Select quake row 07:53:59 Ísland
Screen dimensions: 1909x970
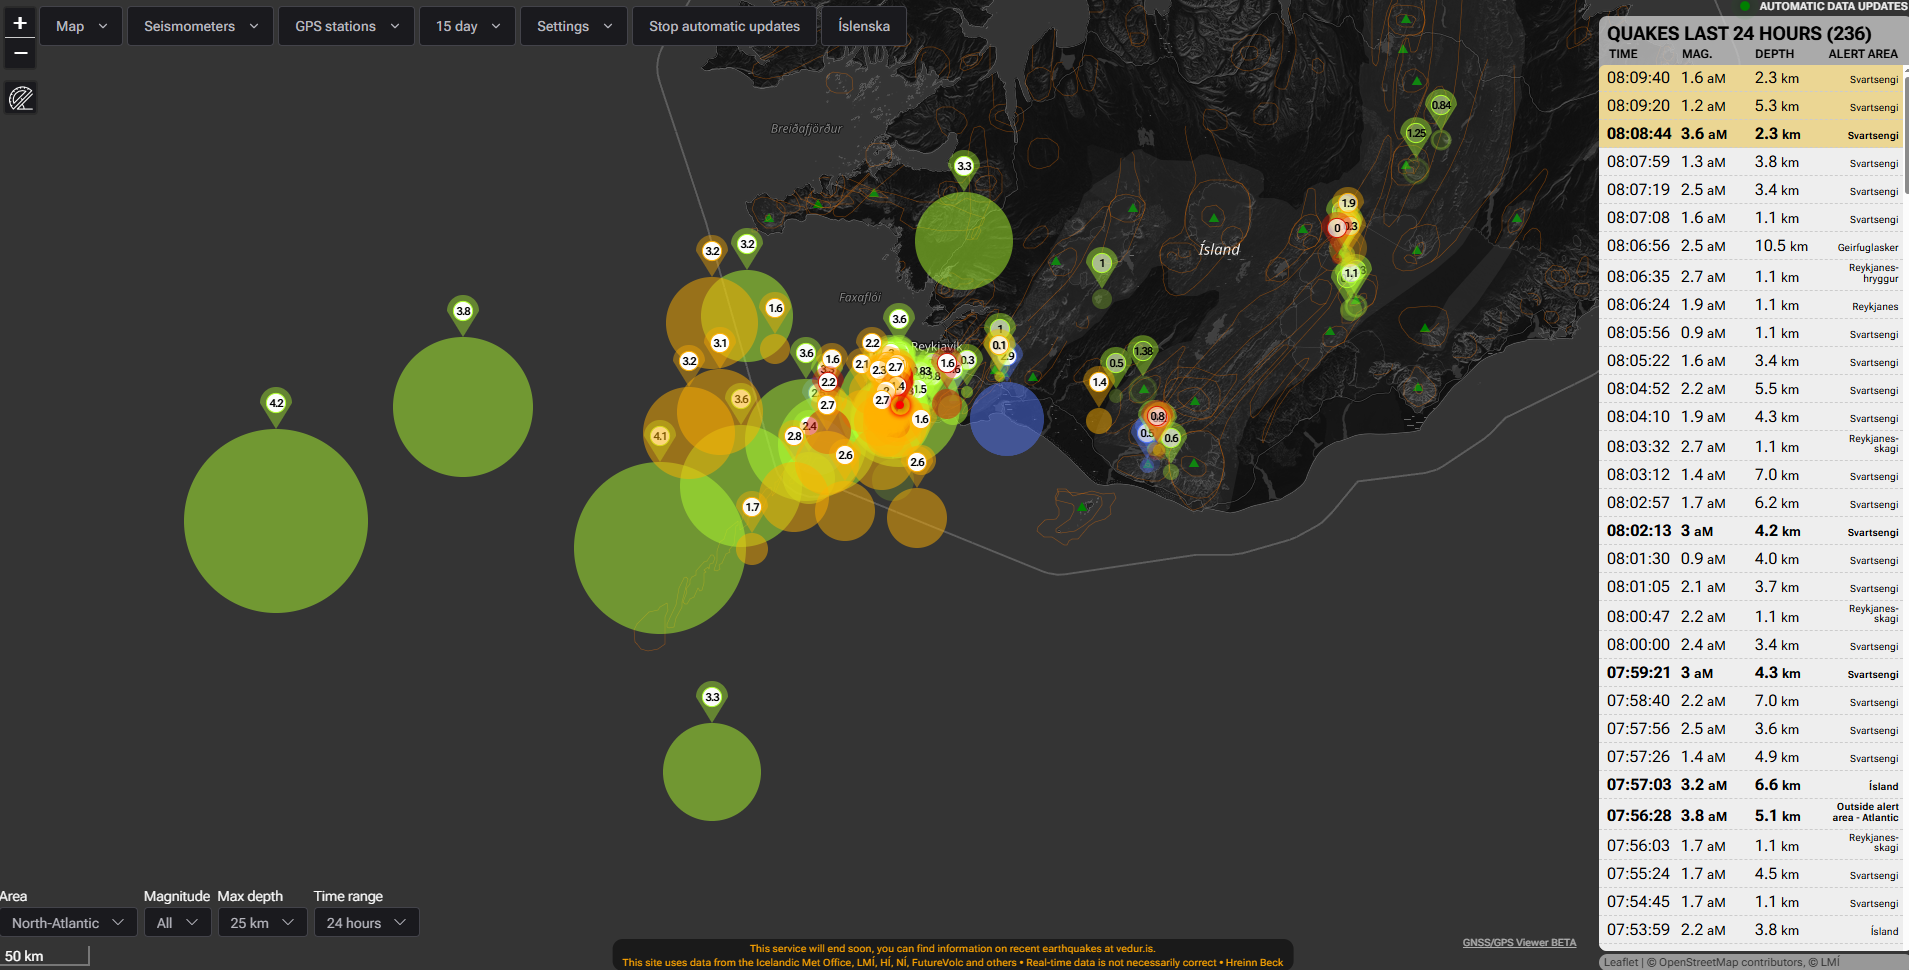point(1752,930)
